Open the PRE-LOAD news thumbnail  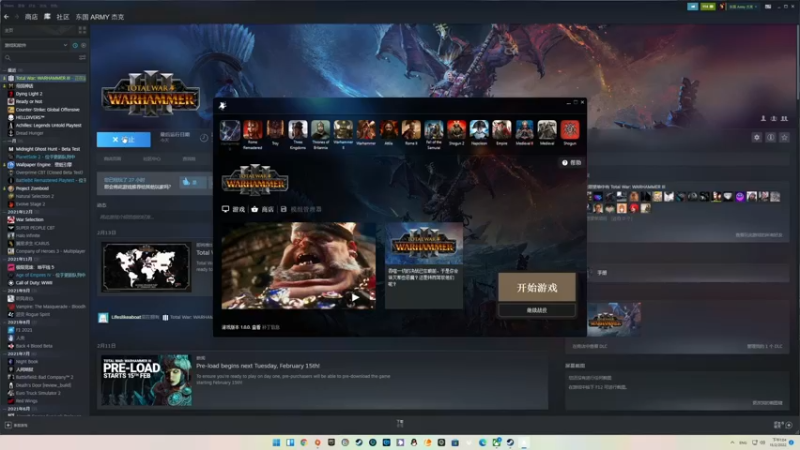(x=146, y=381)
